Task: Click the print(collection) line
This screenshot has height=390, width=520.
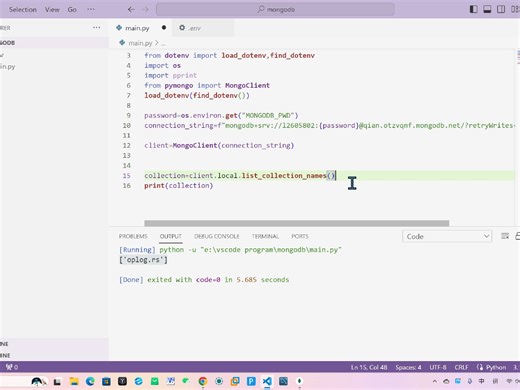Action: pyautogui.click(x=178, y=185)
